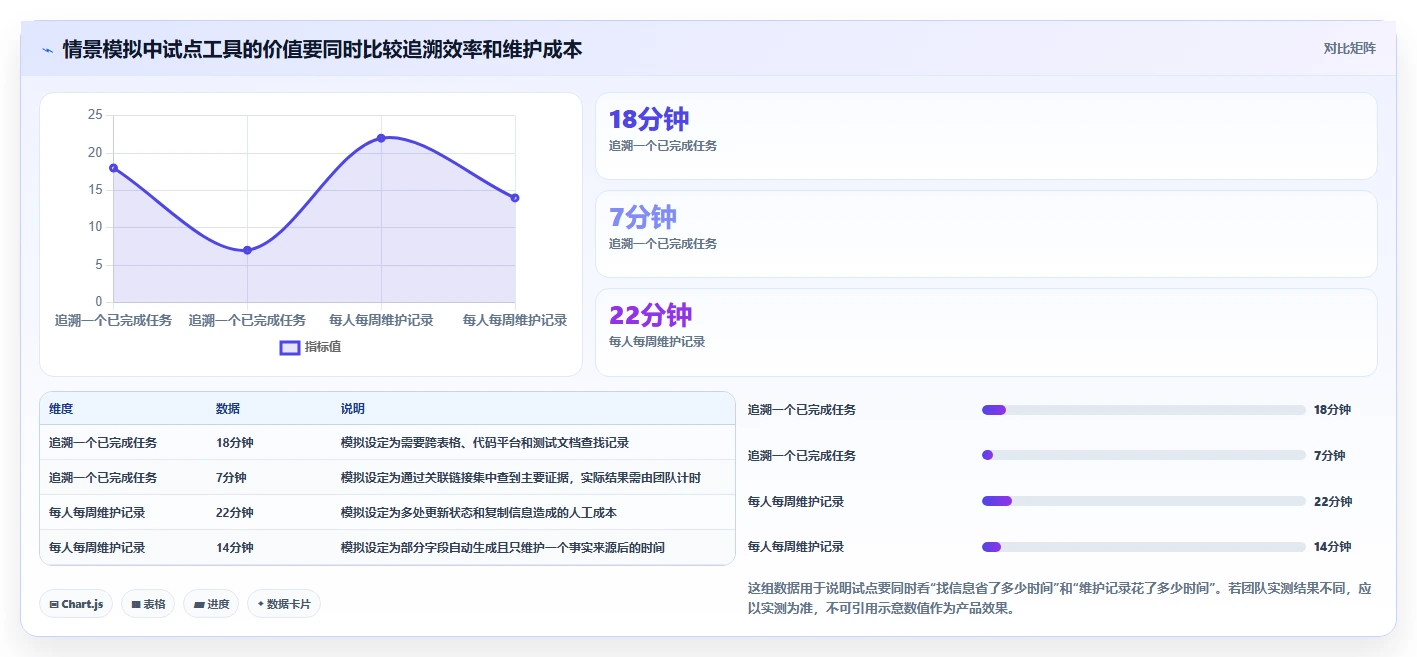Screen dimensions: 1417x657
Task: Click the dimension cell in the 18分钟 table row
Action: [x=103, y=442]
